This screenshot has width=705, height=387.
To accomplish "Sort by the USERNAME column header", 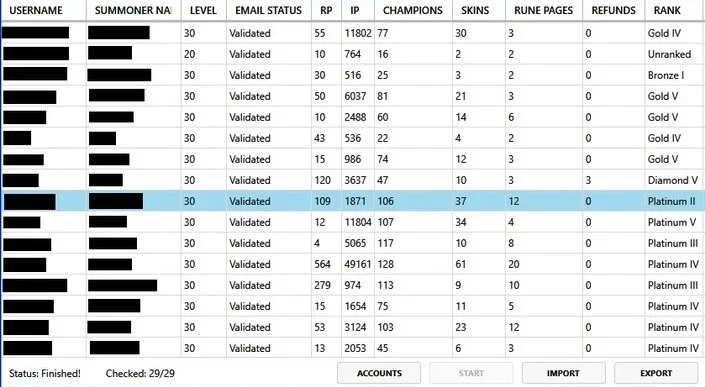I will tap(43, 10).
